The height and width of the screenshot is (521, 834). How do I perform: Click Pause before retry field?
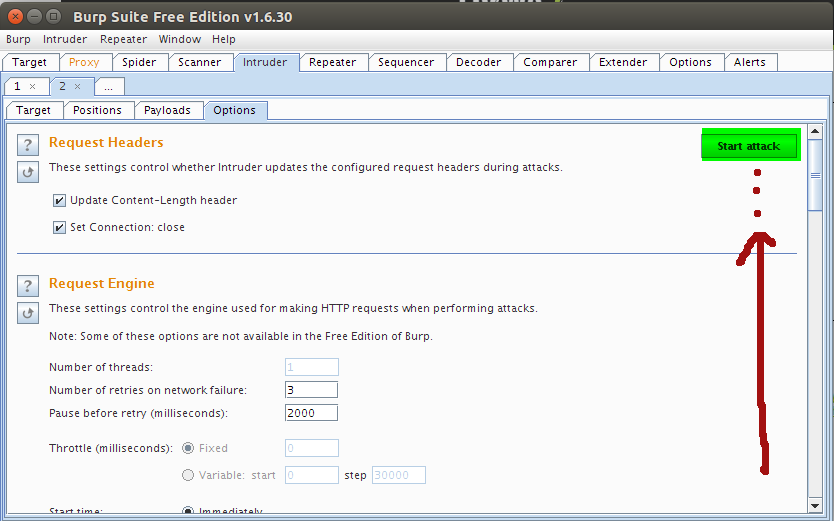click(x=311, y=413)
